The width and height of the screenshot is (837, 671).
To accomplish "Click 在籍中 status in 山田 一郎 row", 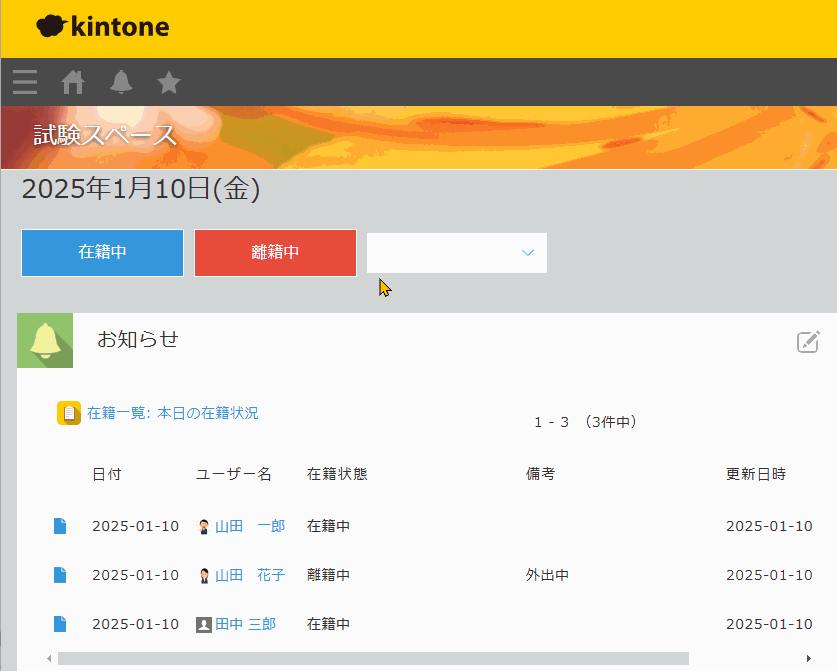I will click(x=328, y=526).
